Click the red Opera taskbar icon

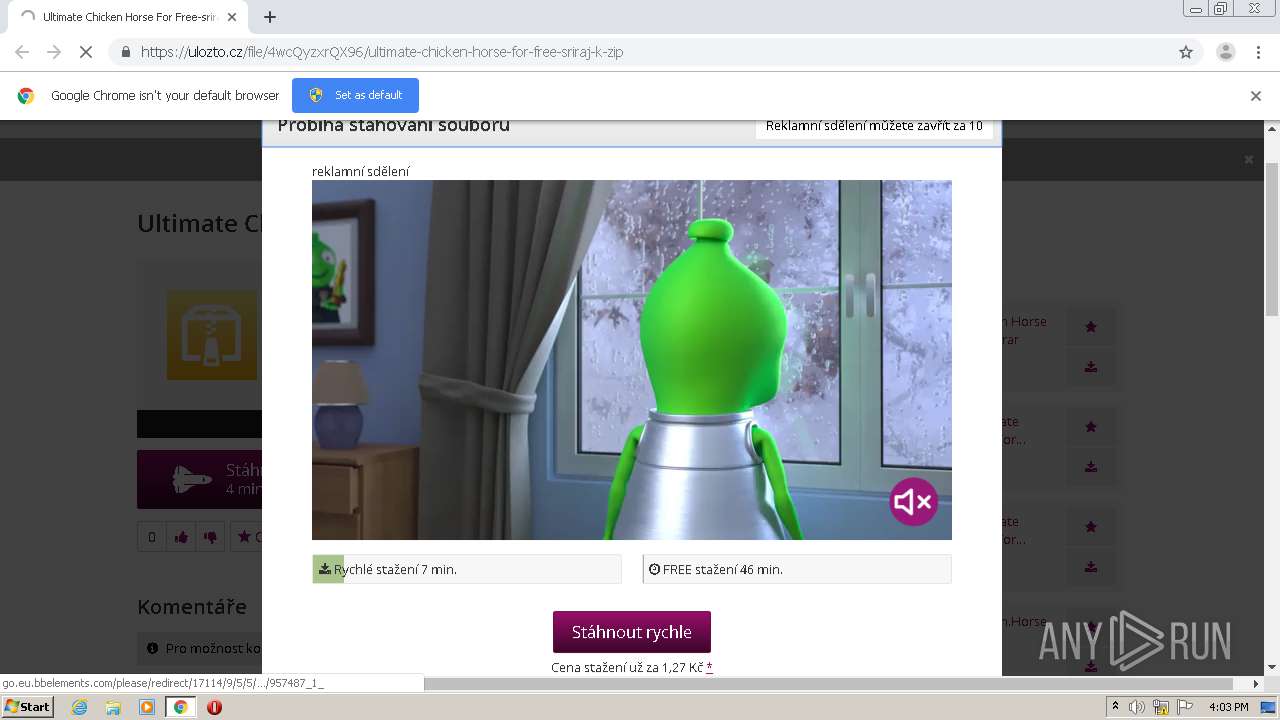click(x=214, y=707)
